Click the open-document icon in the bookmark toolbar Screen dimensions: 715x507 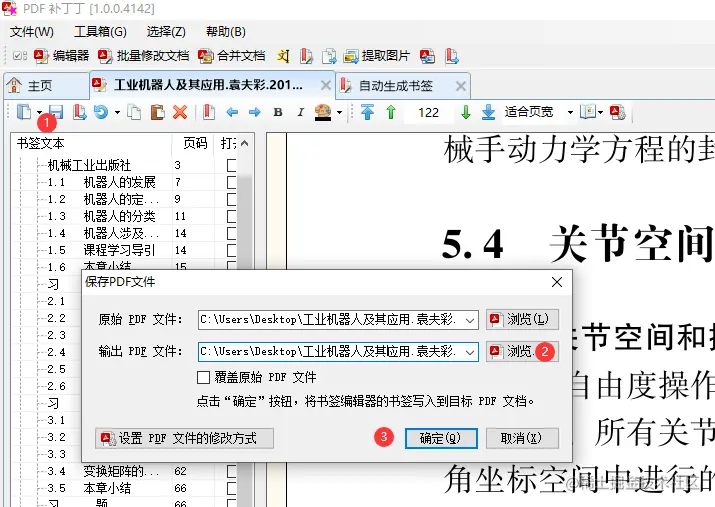[x=23, y=112]
